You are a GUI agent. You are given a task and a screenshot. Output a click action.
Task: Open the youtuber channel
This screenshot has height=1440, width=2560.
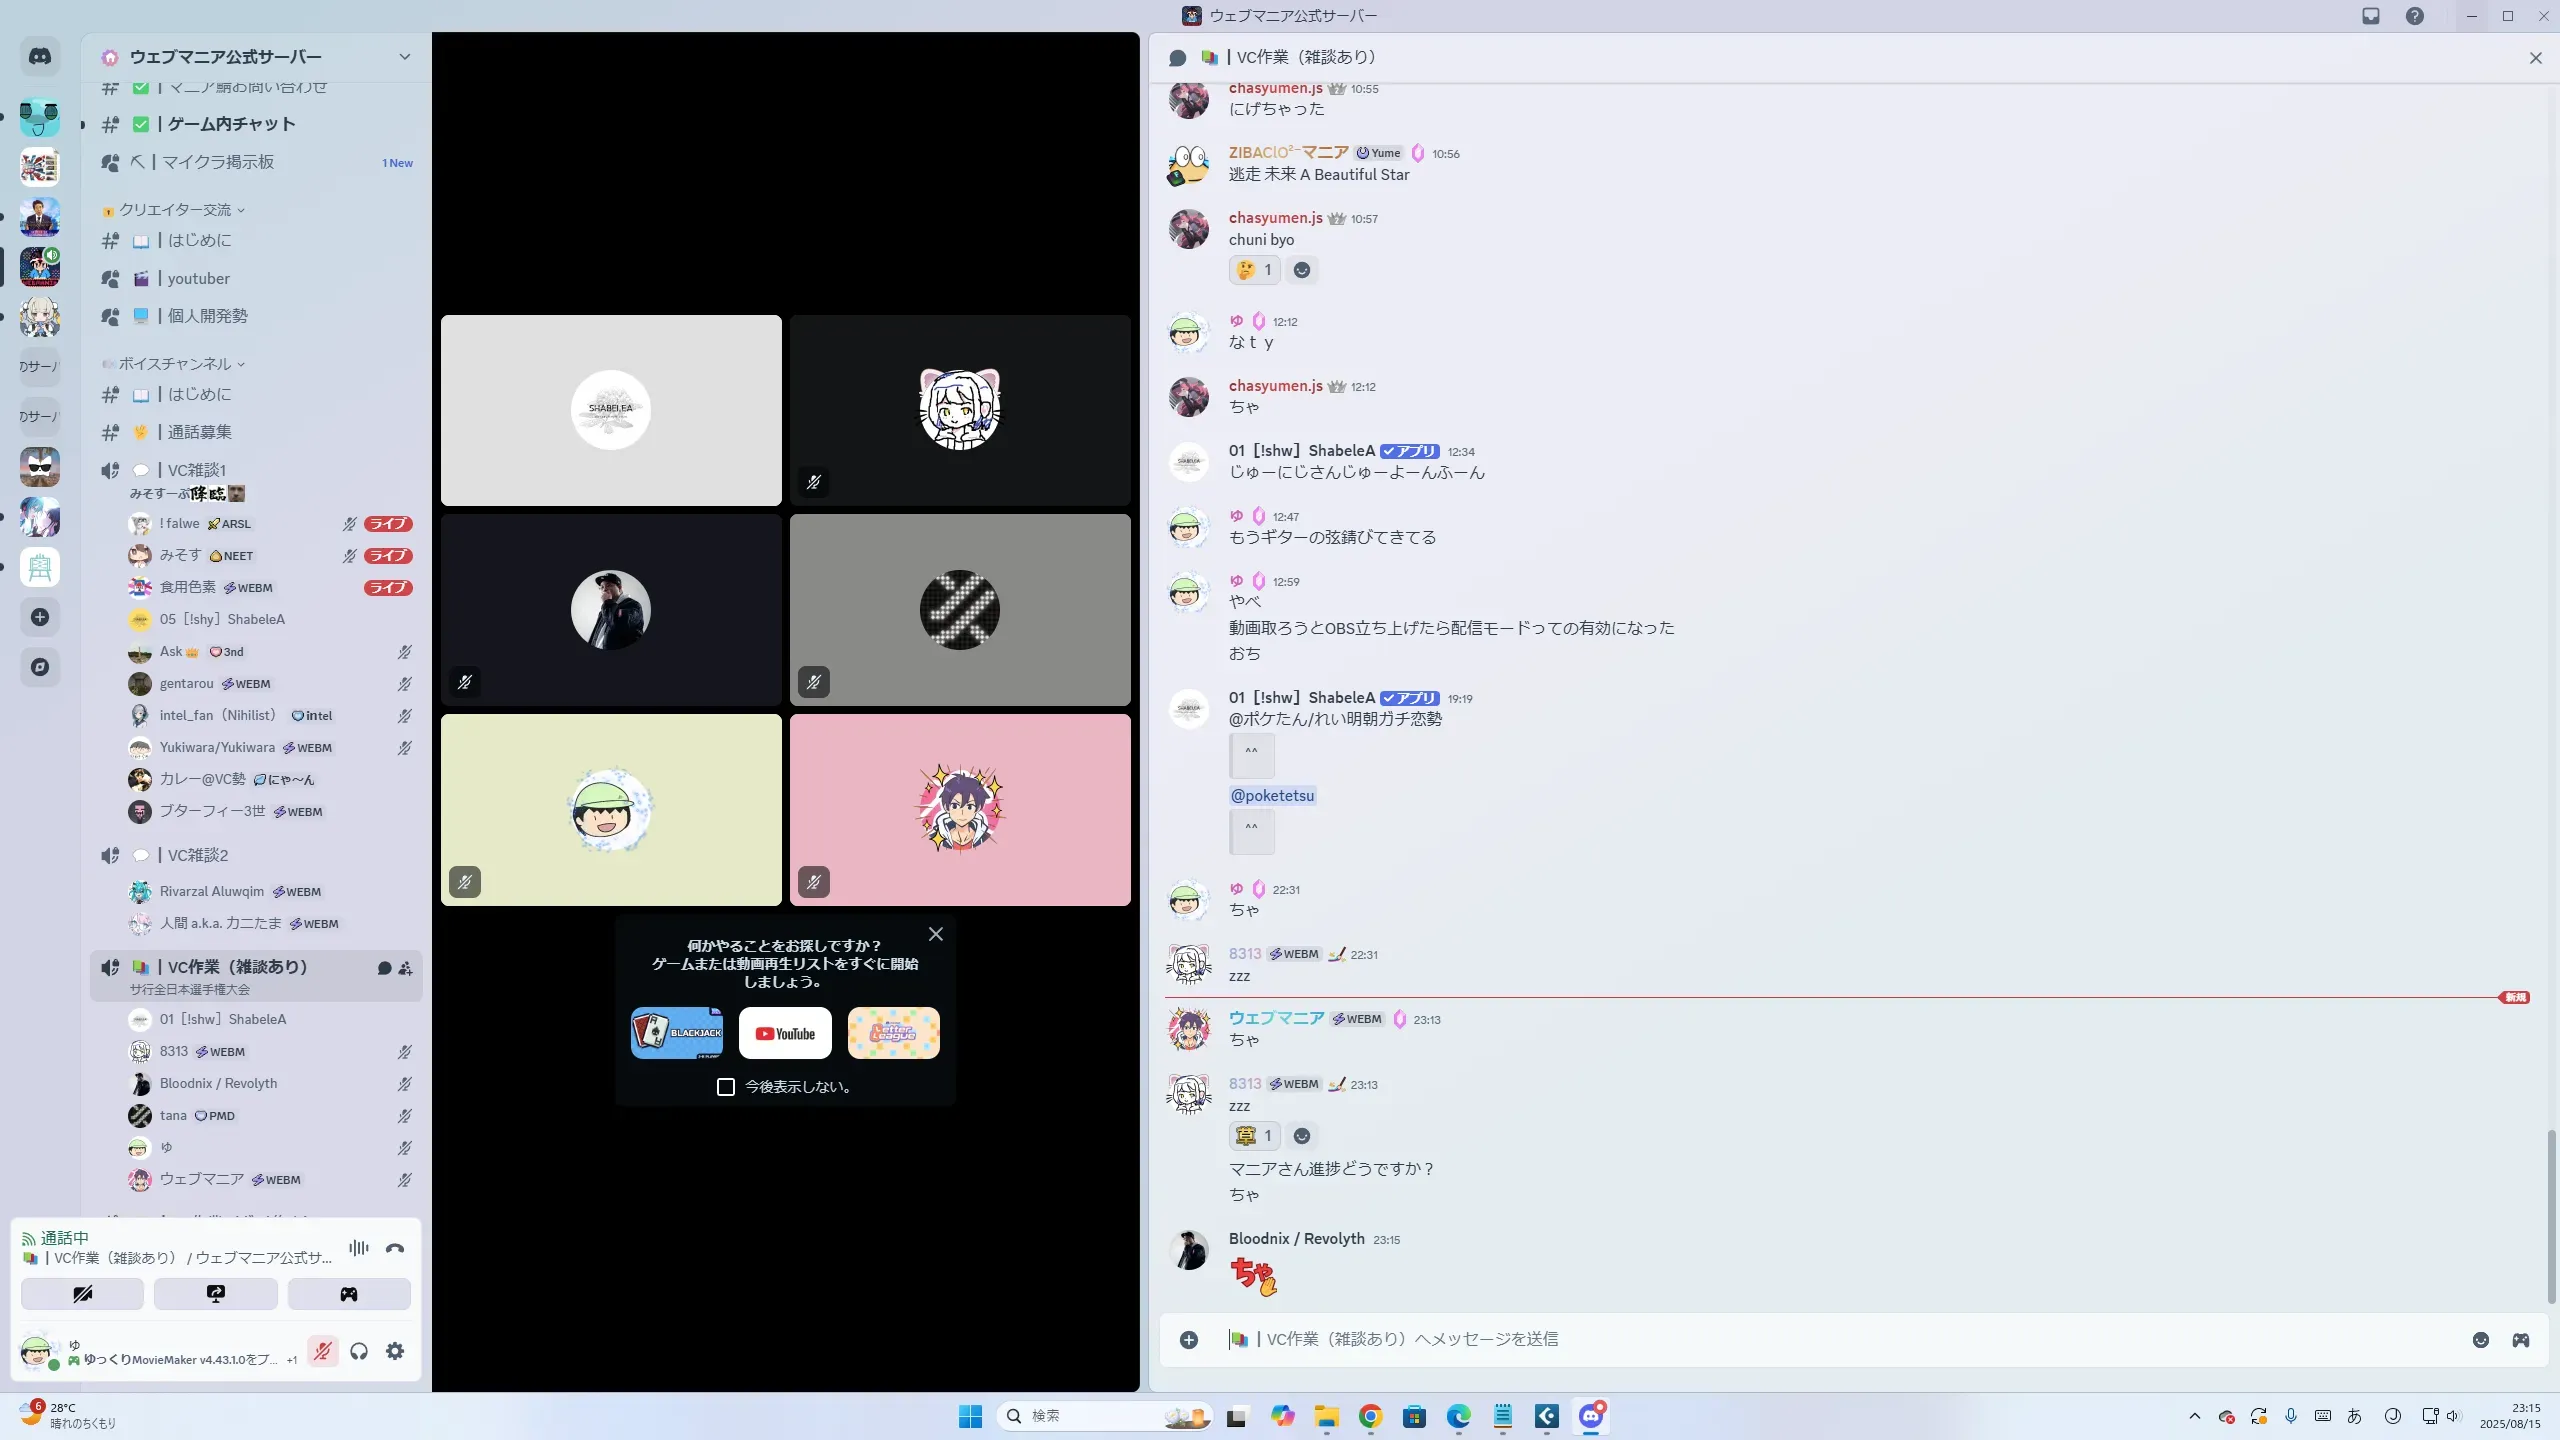198,279
